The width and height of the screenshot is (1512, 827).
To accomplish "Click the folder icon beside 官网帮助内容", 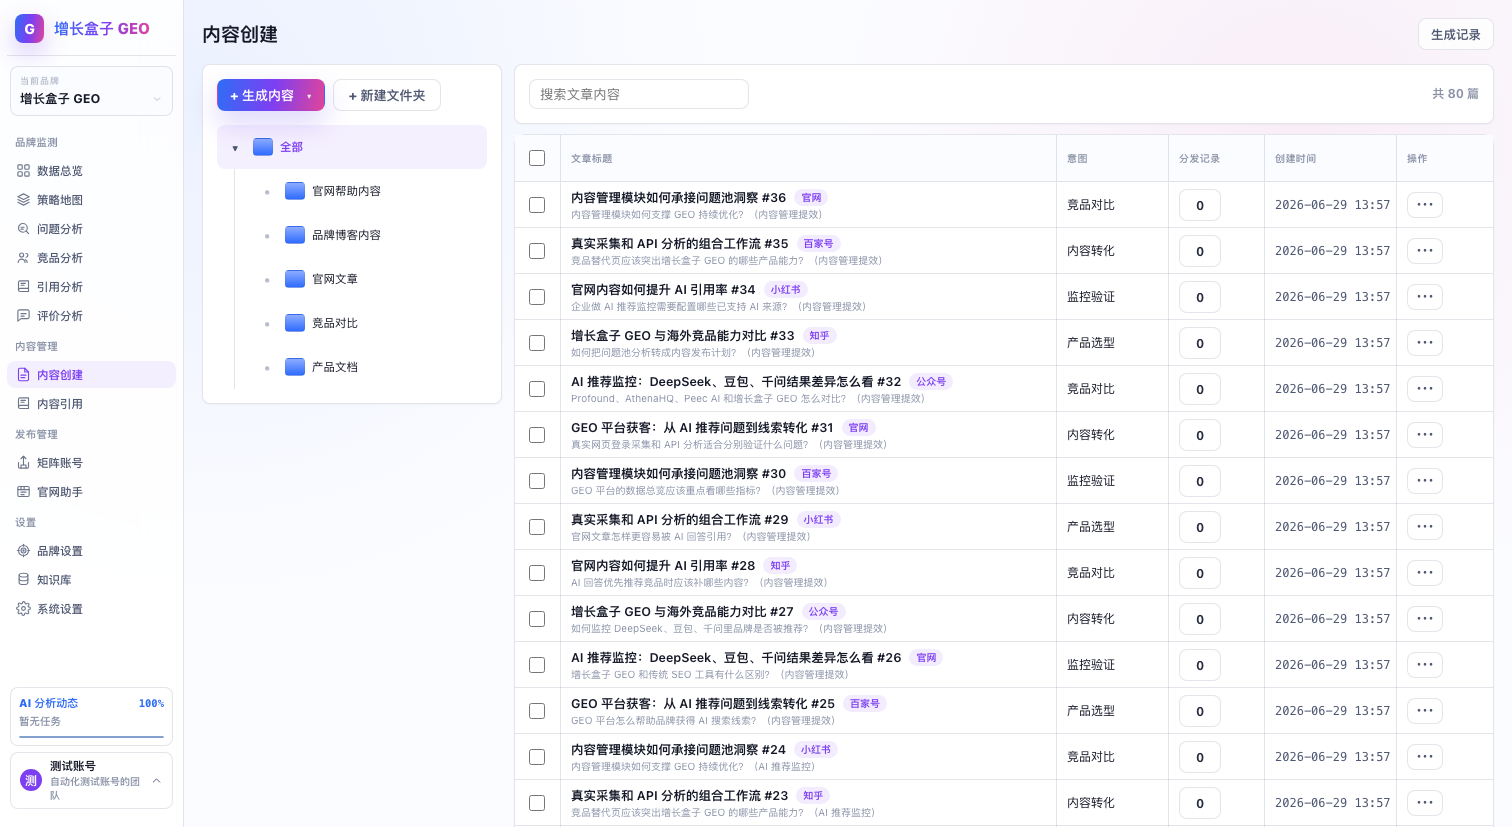I will coord(295,191).
